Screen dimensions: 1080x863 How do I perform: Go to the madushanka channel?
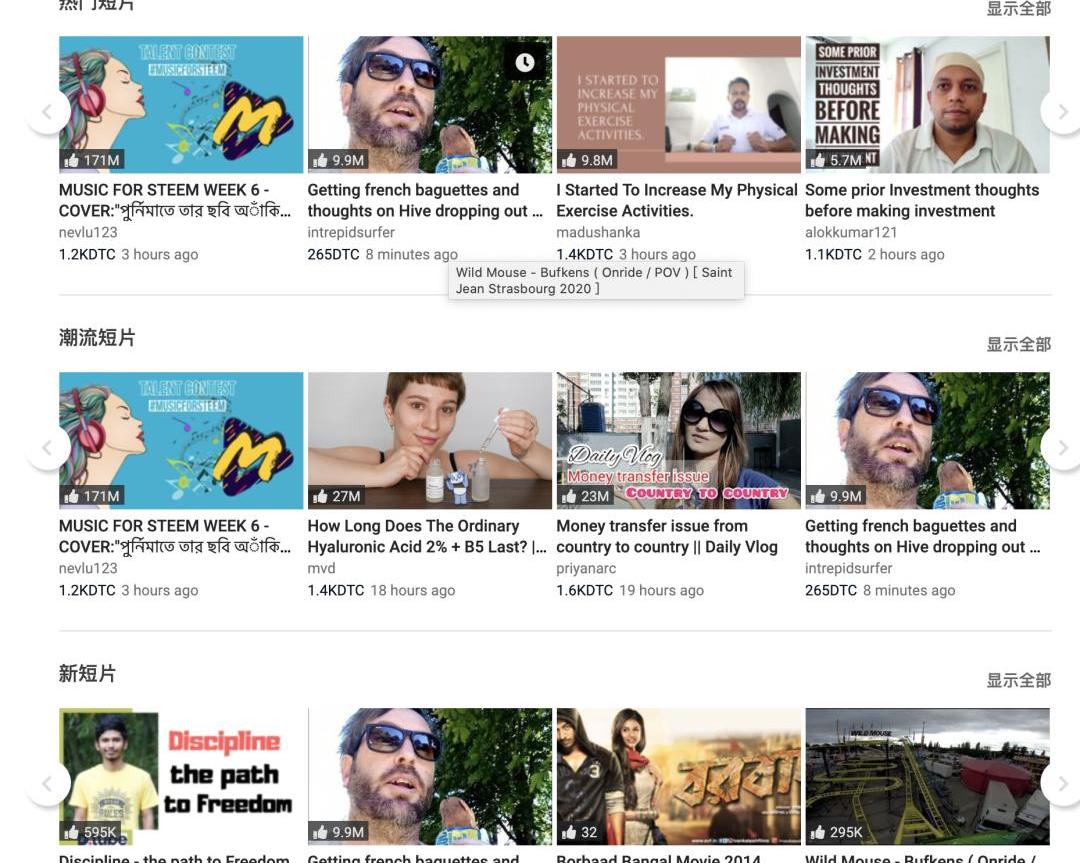pos(598,232)
